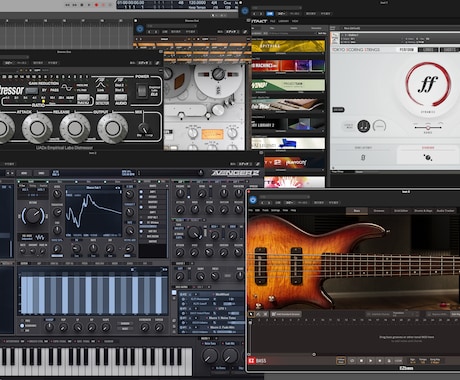Open the Help menu in EZbass
This screenshot has height=380, width=460.
click(x=293, y=210)
